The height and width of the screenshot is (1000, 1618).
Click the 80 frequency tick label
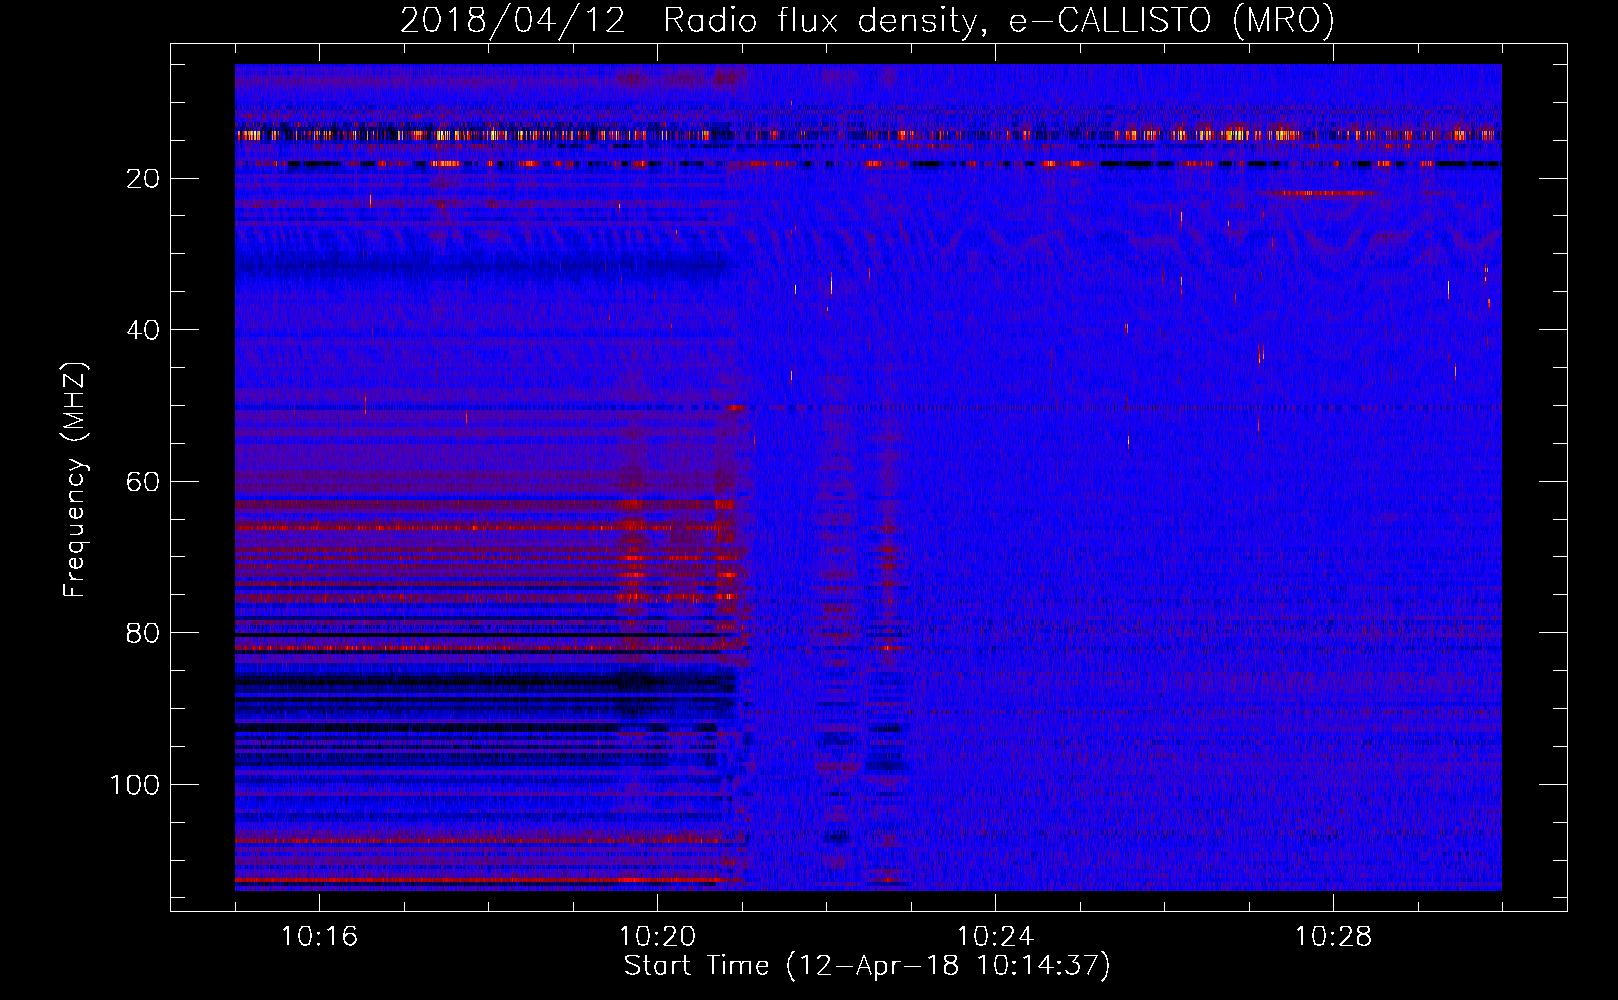coord(144,633)
